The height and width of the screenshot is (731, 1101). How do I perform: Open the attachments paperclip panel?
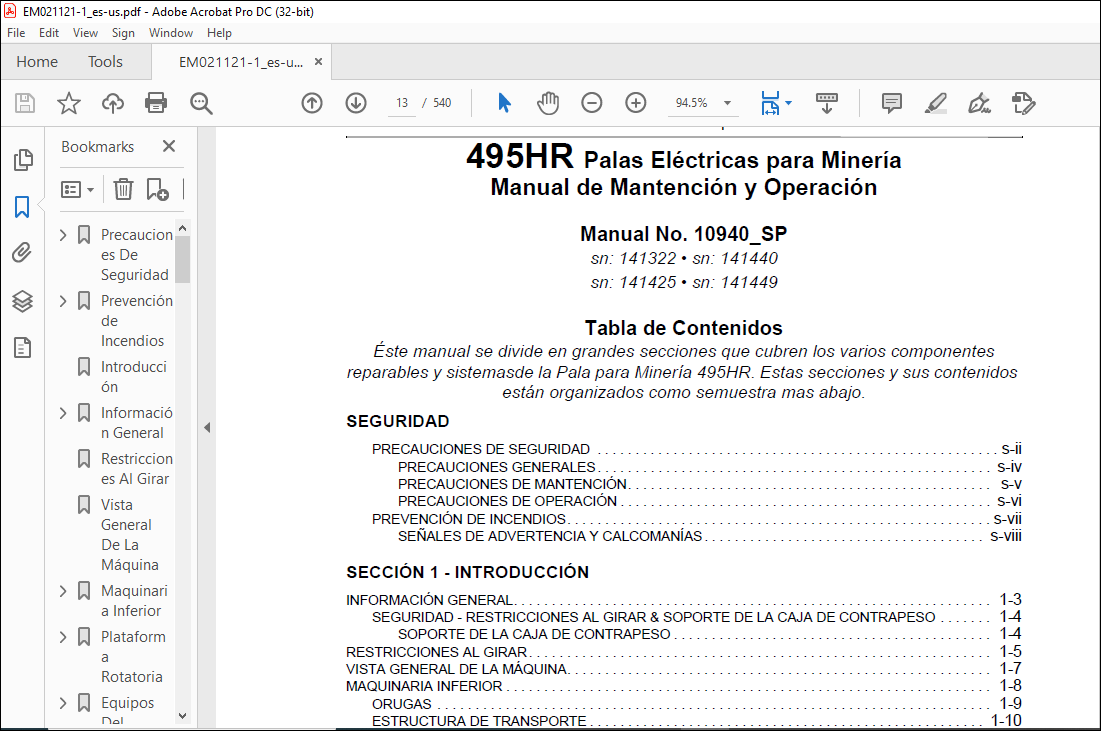tap(22, 253)
